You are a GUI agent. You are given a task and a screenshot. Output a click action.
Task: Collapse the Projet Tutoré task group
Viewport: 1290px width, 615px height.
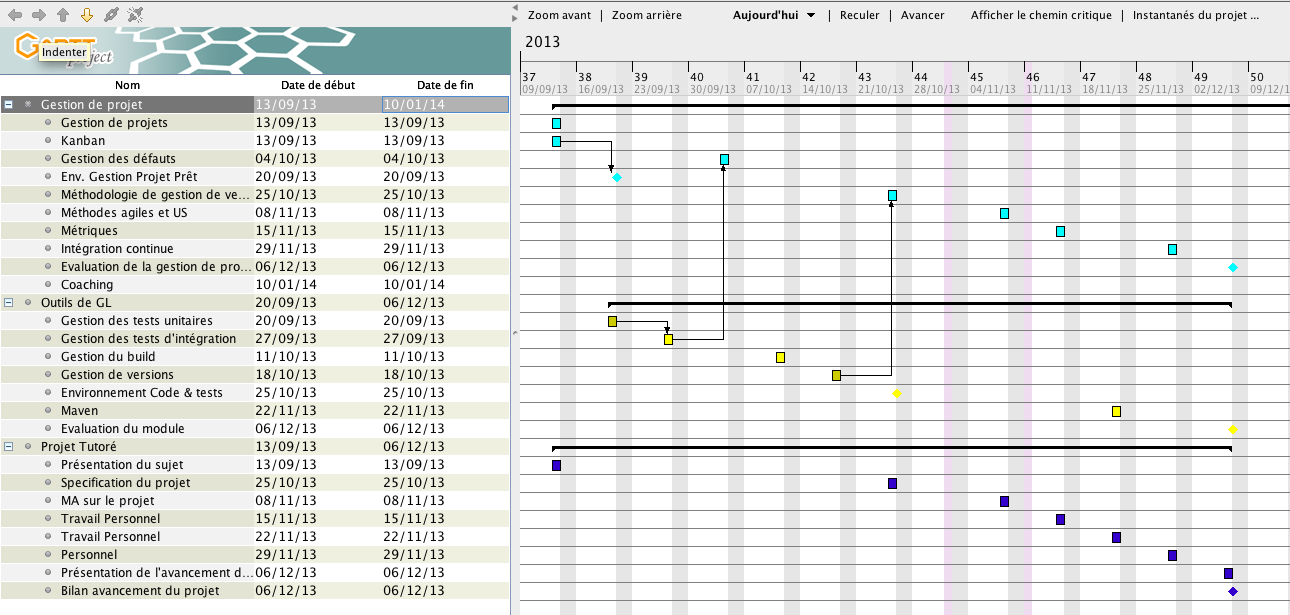(9, 447)
